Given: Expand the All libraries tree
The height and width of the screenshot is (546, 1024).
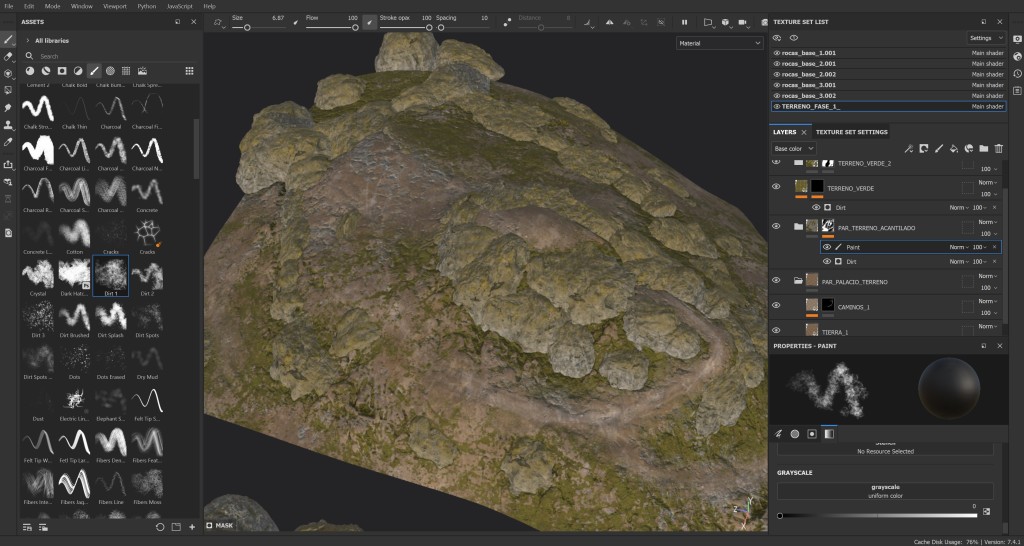Looking at the screenshot, I should tap(27, 40).
